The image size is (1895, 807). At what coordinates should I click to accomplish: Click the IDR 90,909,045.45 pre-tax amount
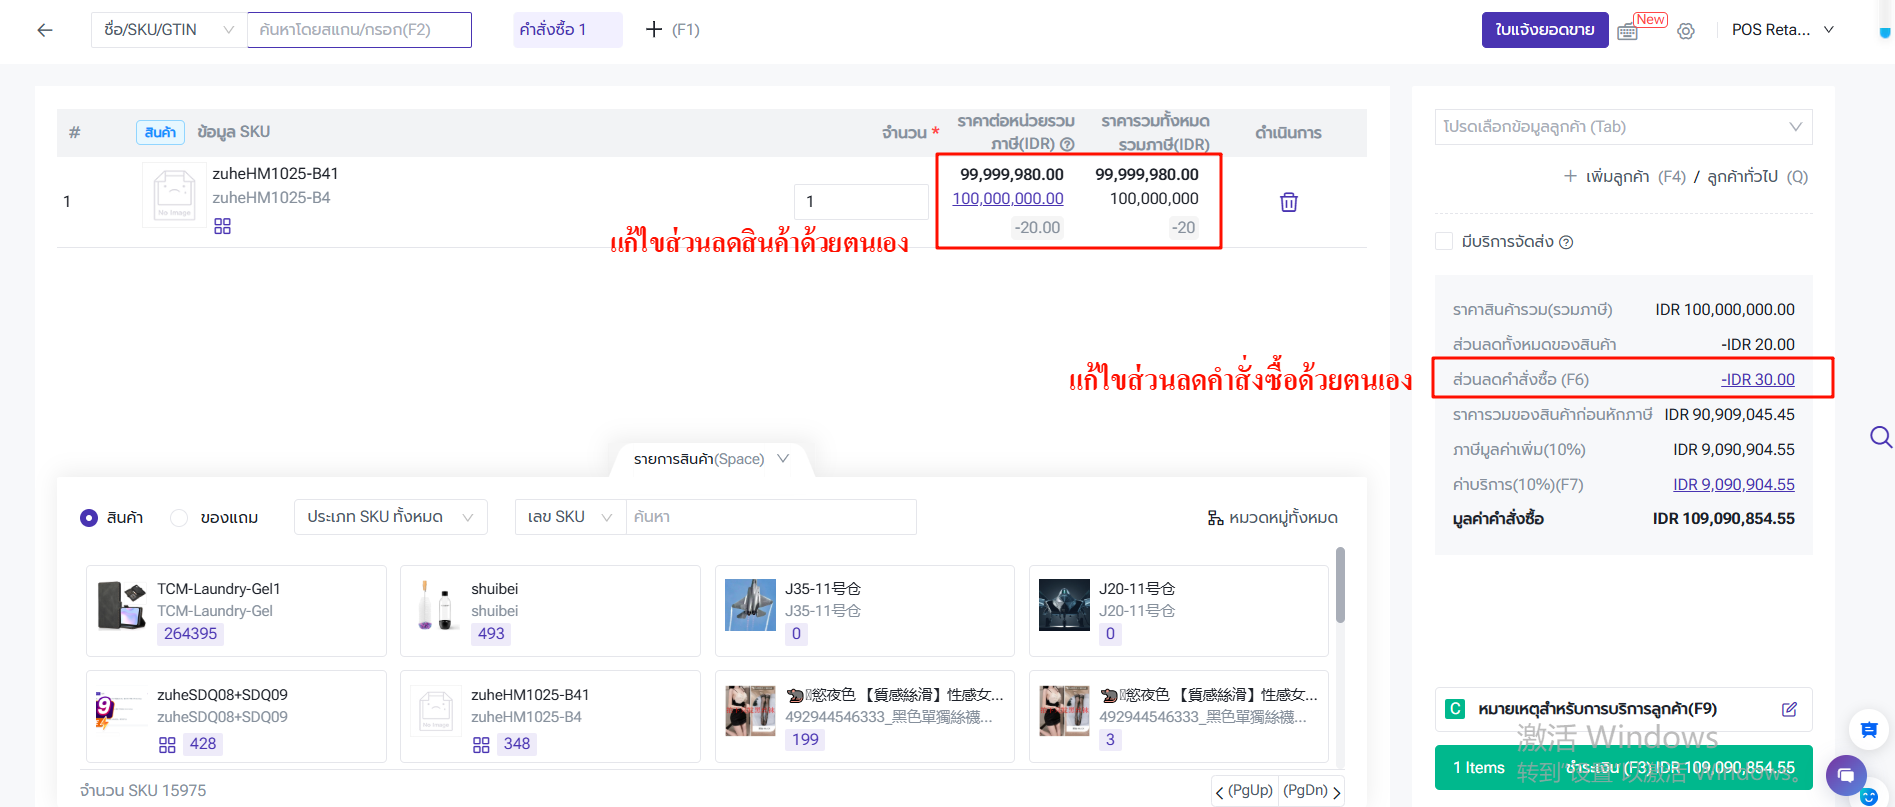tap(1729, 415)
